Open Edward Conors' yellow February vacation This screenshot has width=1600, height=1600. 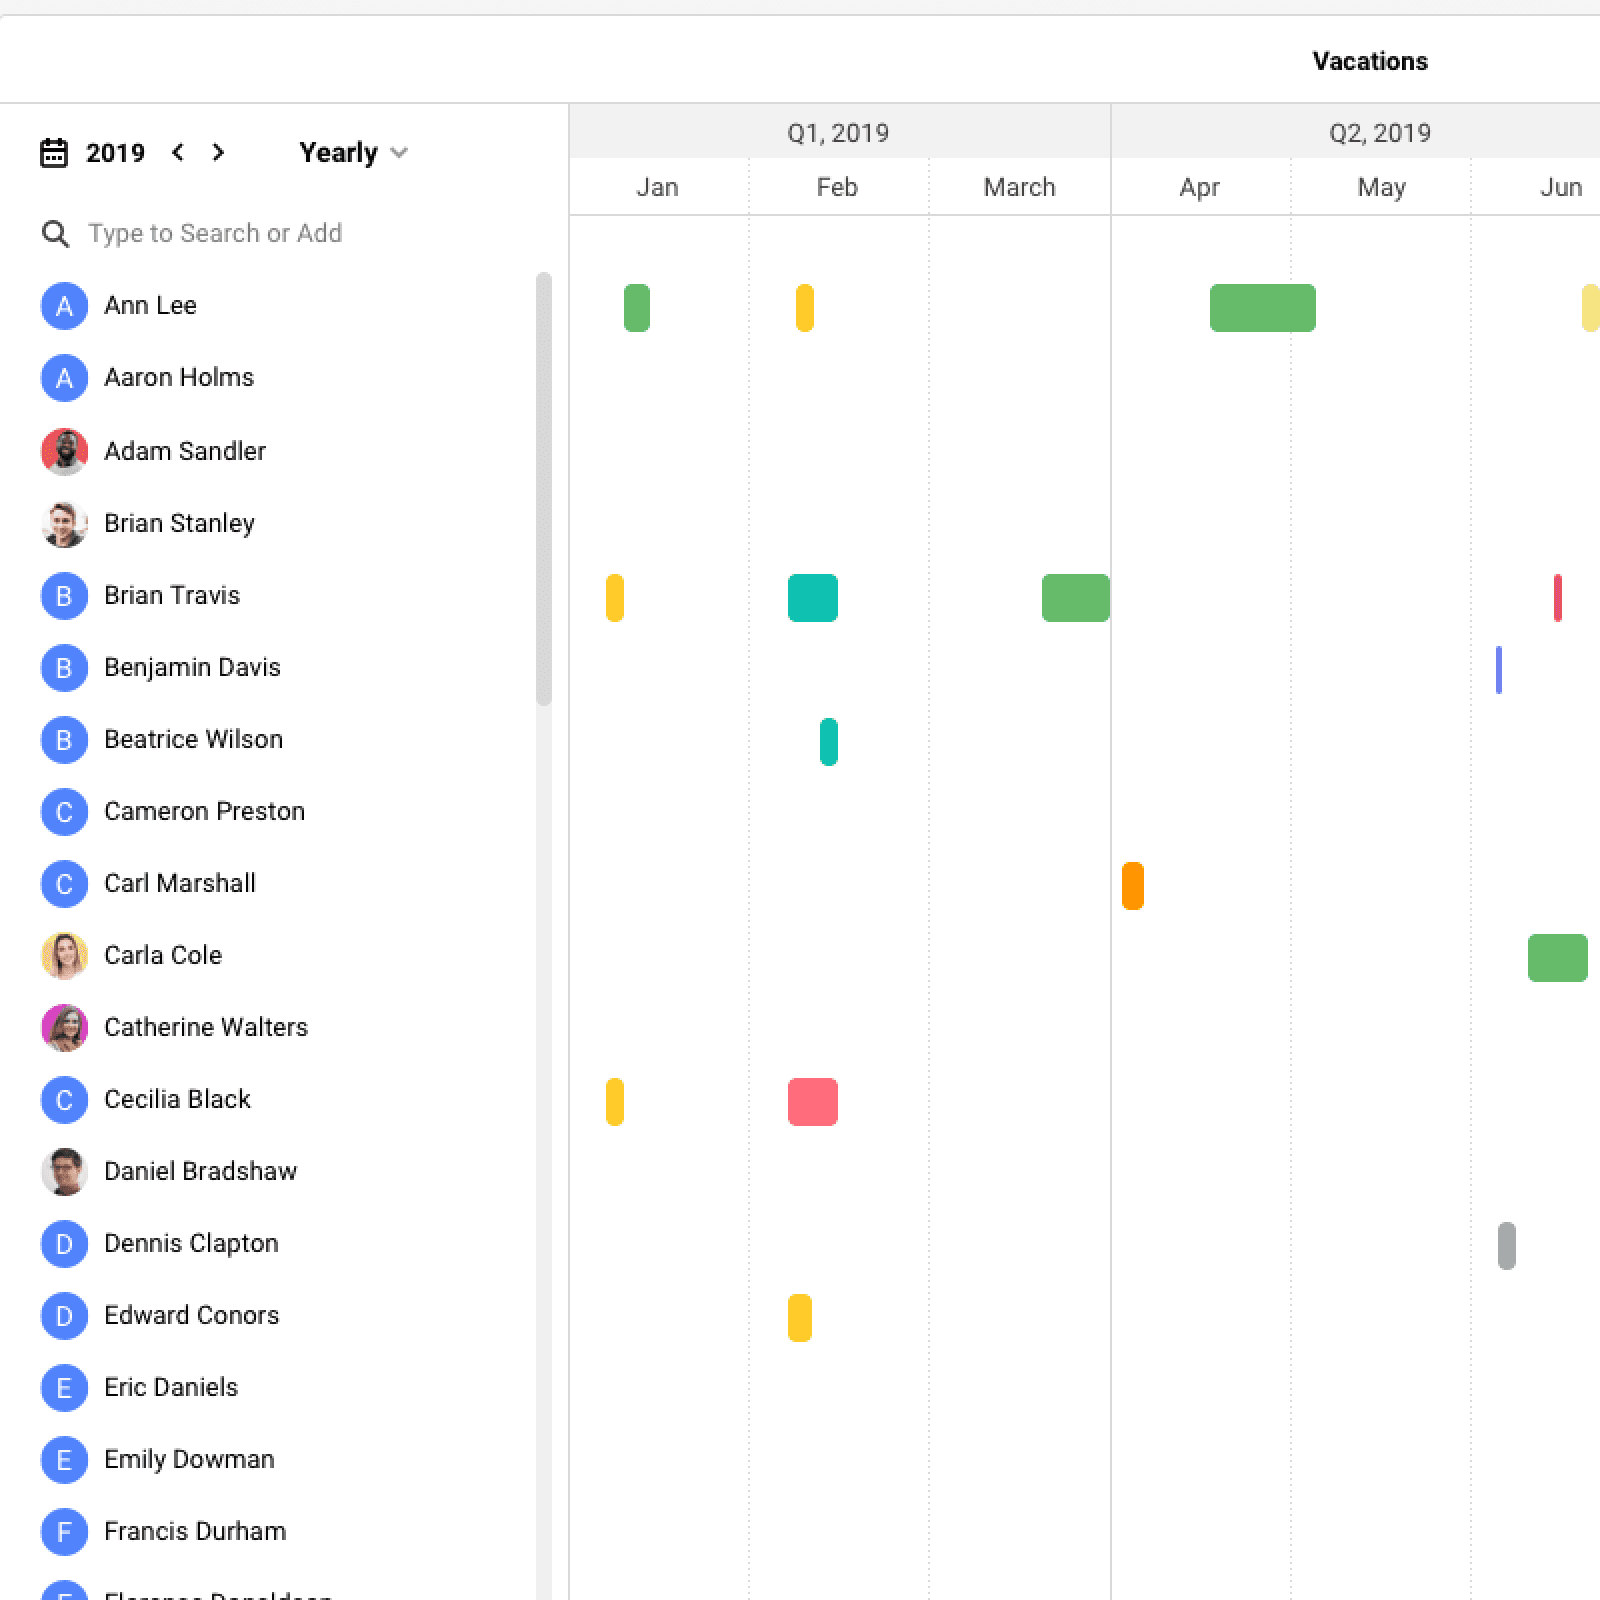pos(800,1318)
